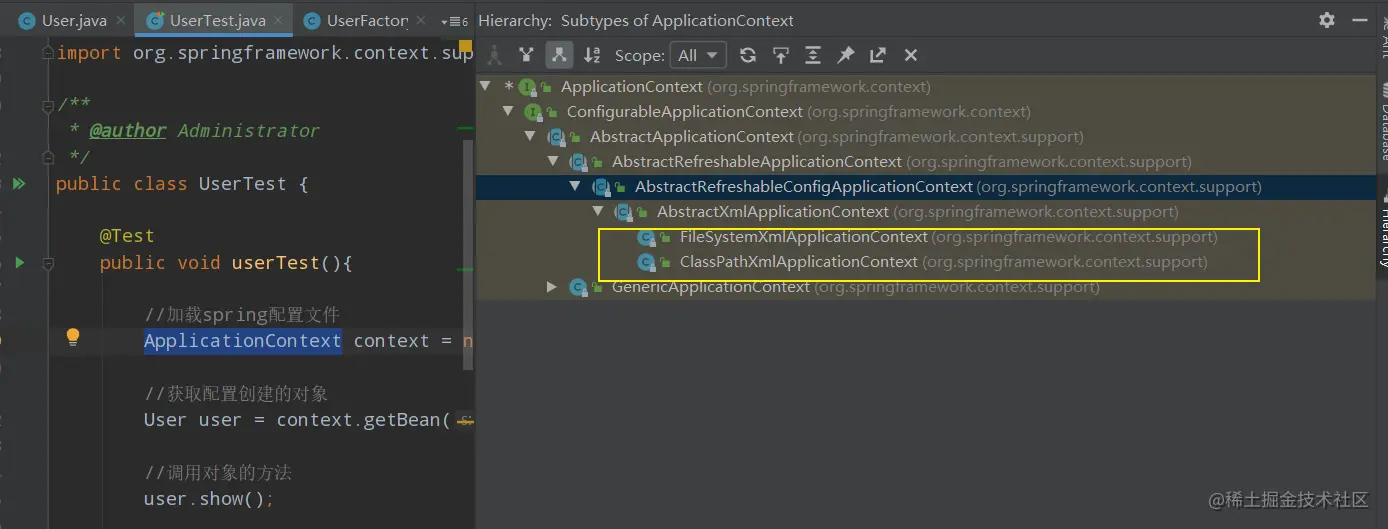Export hierarchy to a text file

(878, 55)
